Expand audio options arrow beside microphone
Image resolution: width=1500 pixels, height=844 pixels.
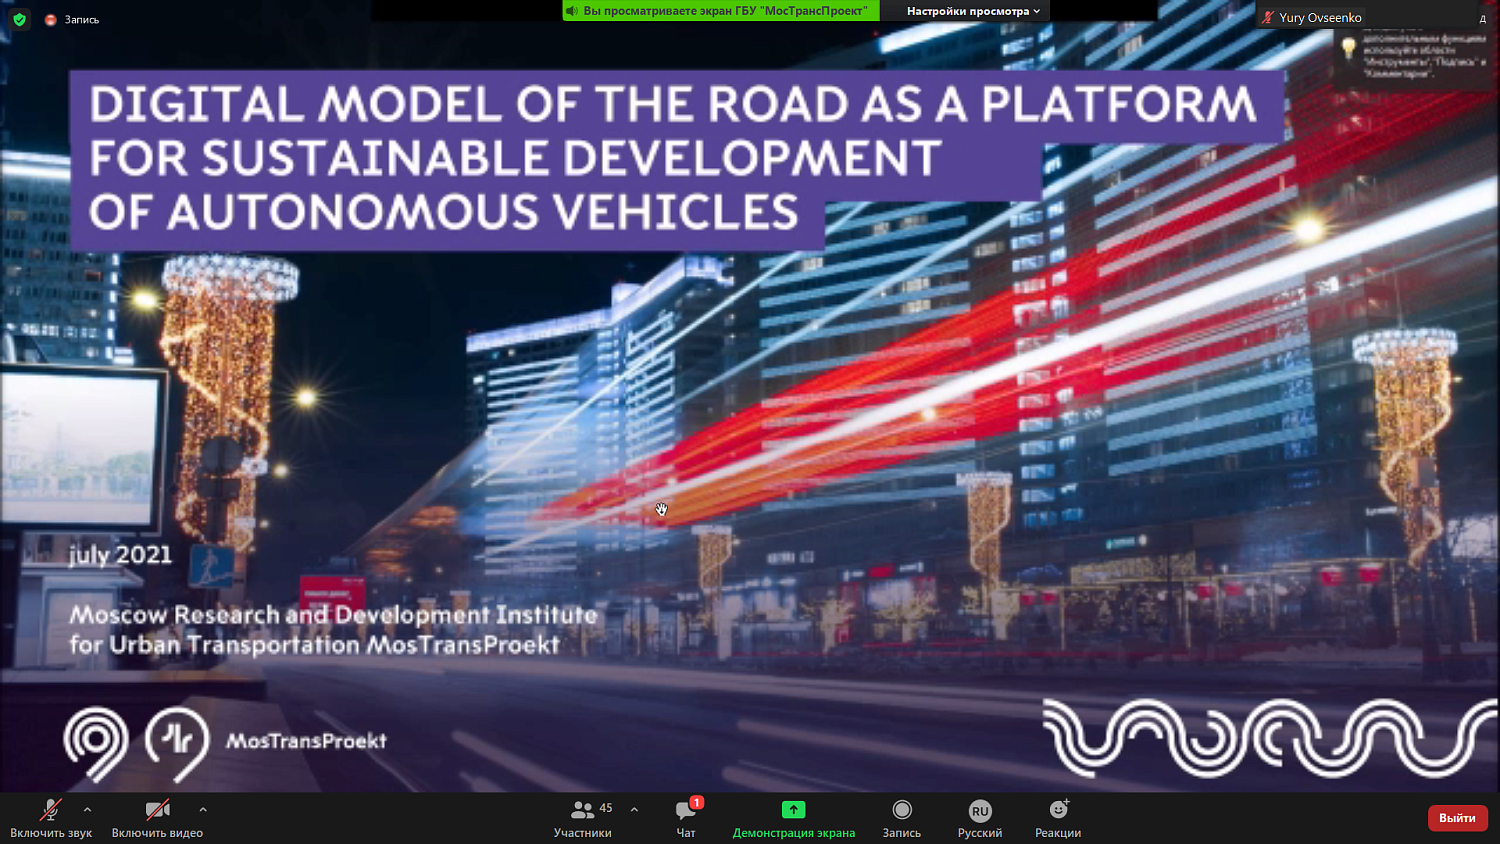point(88,810)
